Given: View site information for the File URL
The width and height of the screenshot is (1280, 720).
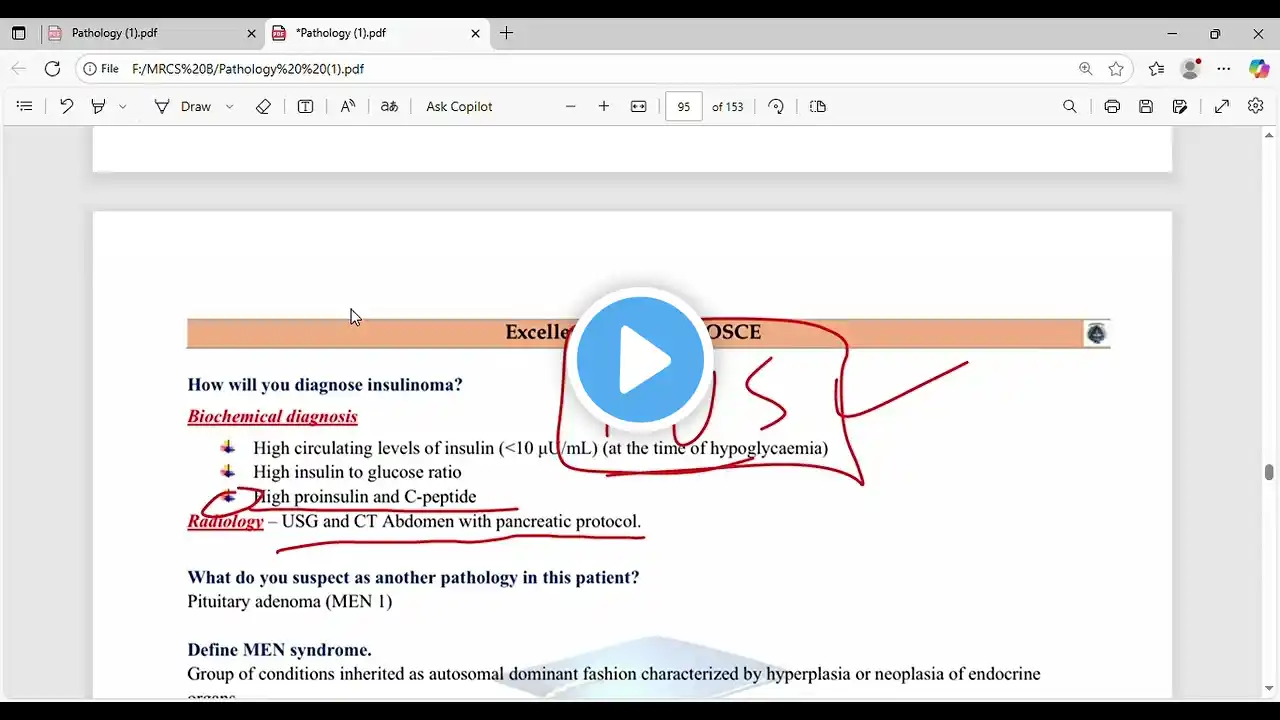Looking at the screenshot, I should 101,69.
